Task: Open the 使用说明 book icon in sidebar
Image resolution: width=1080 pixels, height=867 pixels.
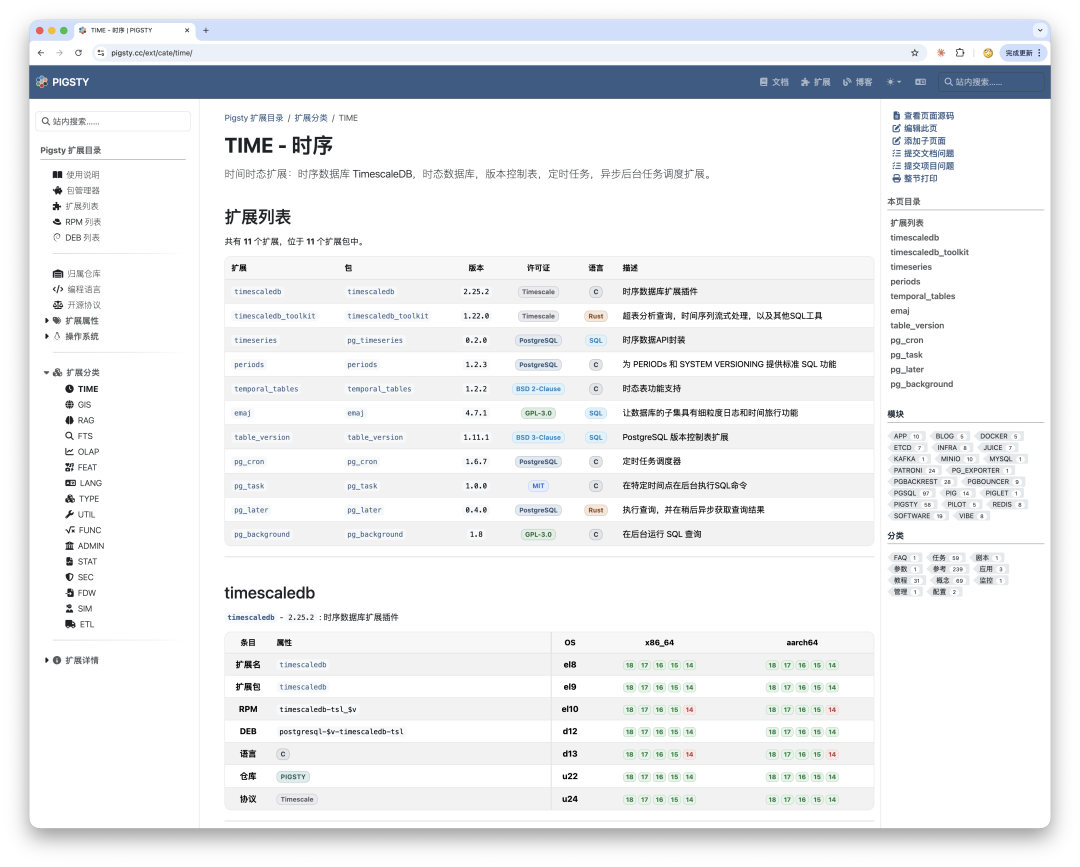Action: tap(58, 175)
